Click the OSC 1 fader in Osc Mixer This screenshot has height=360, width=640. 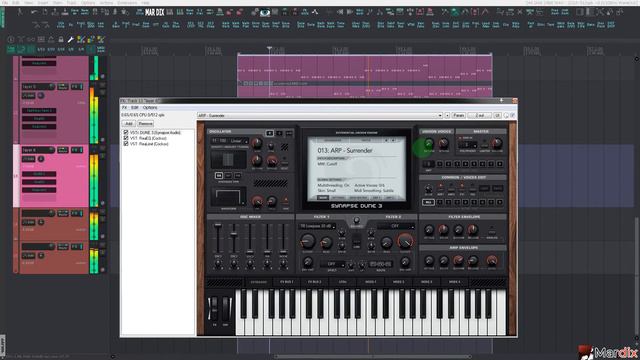(218, 225)
